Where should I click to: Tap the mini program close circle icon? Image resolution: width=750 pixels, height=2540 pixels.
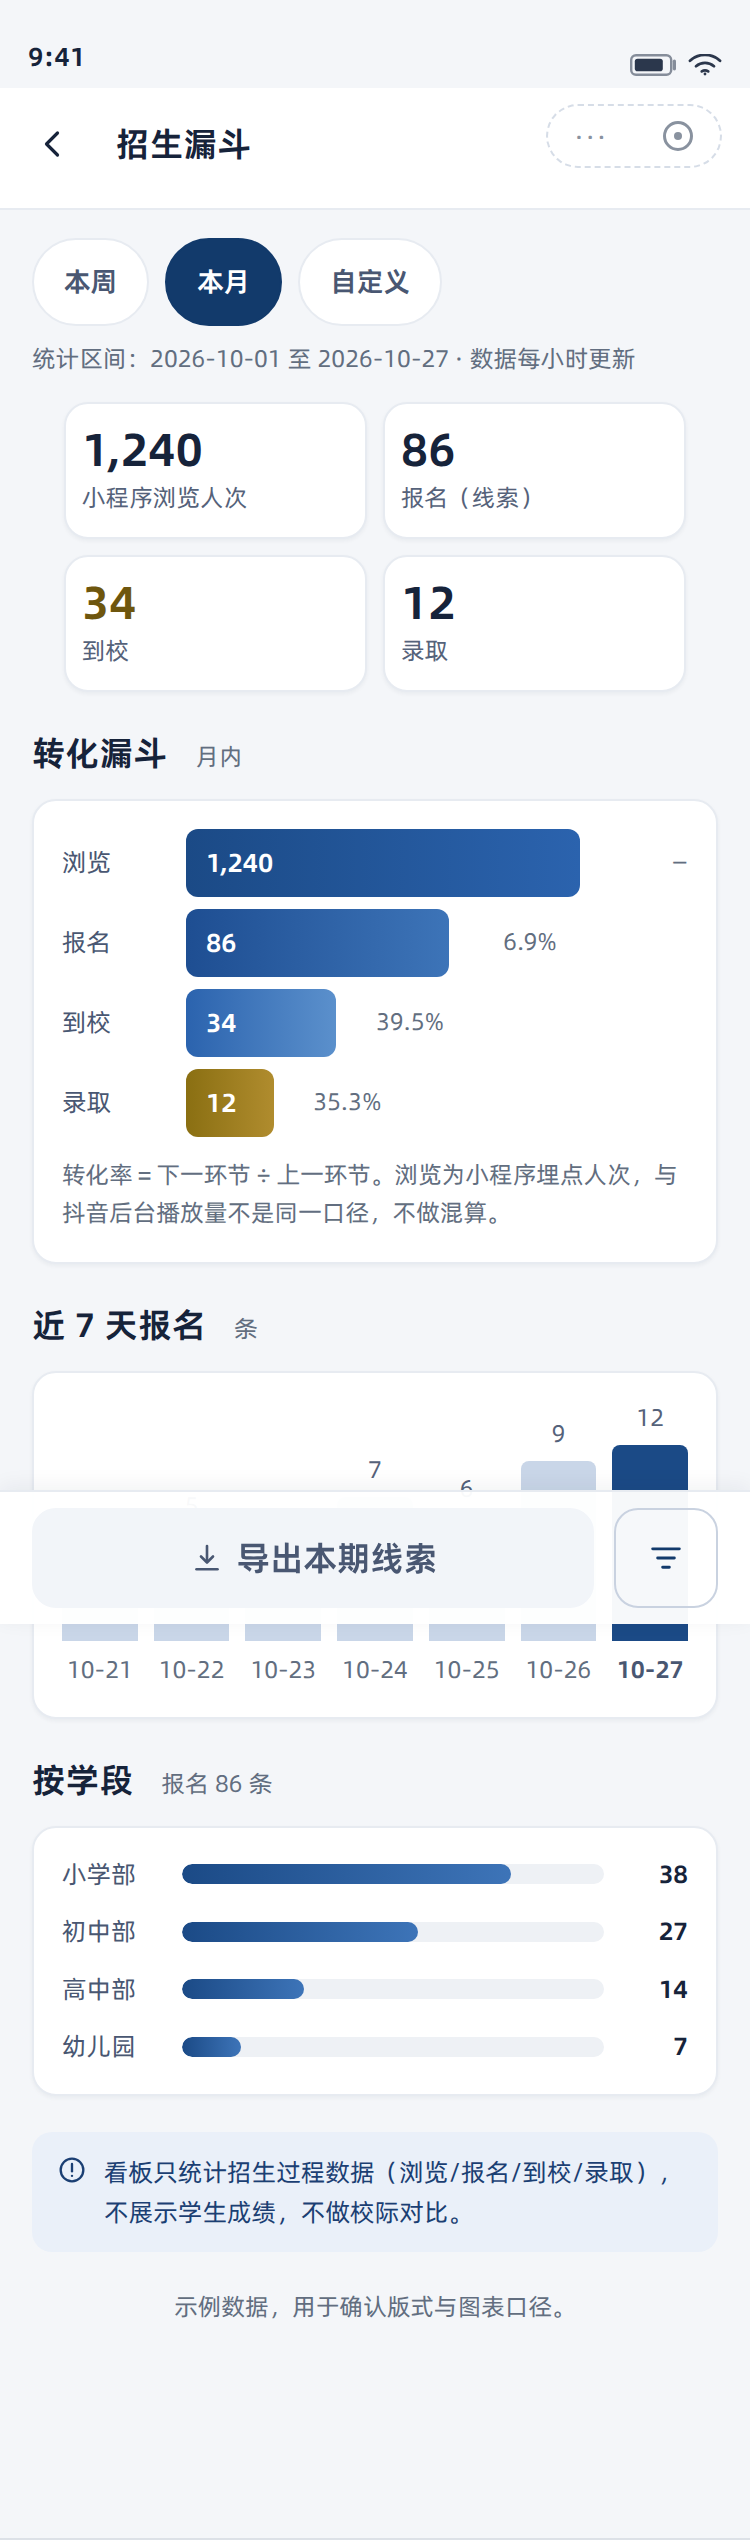pyautogui.click(x=677, y=136)
